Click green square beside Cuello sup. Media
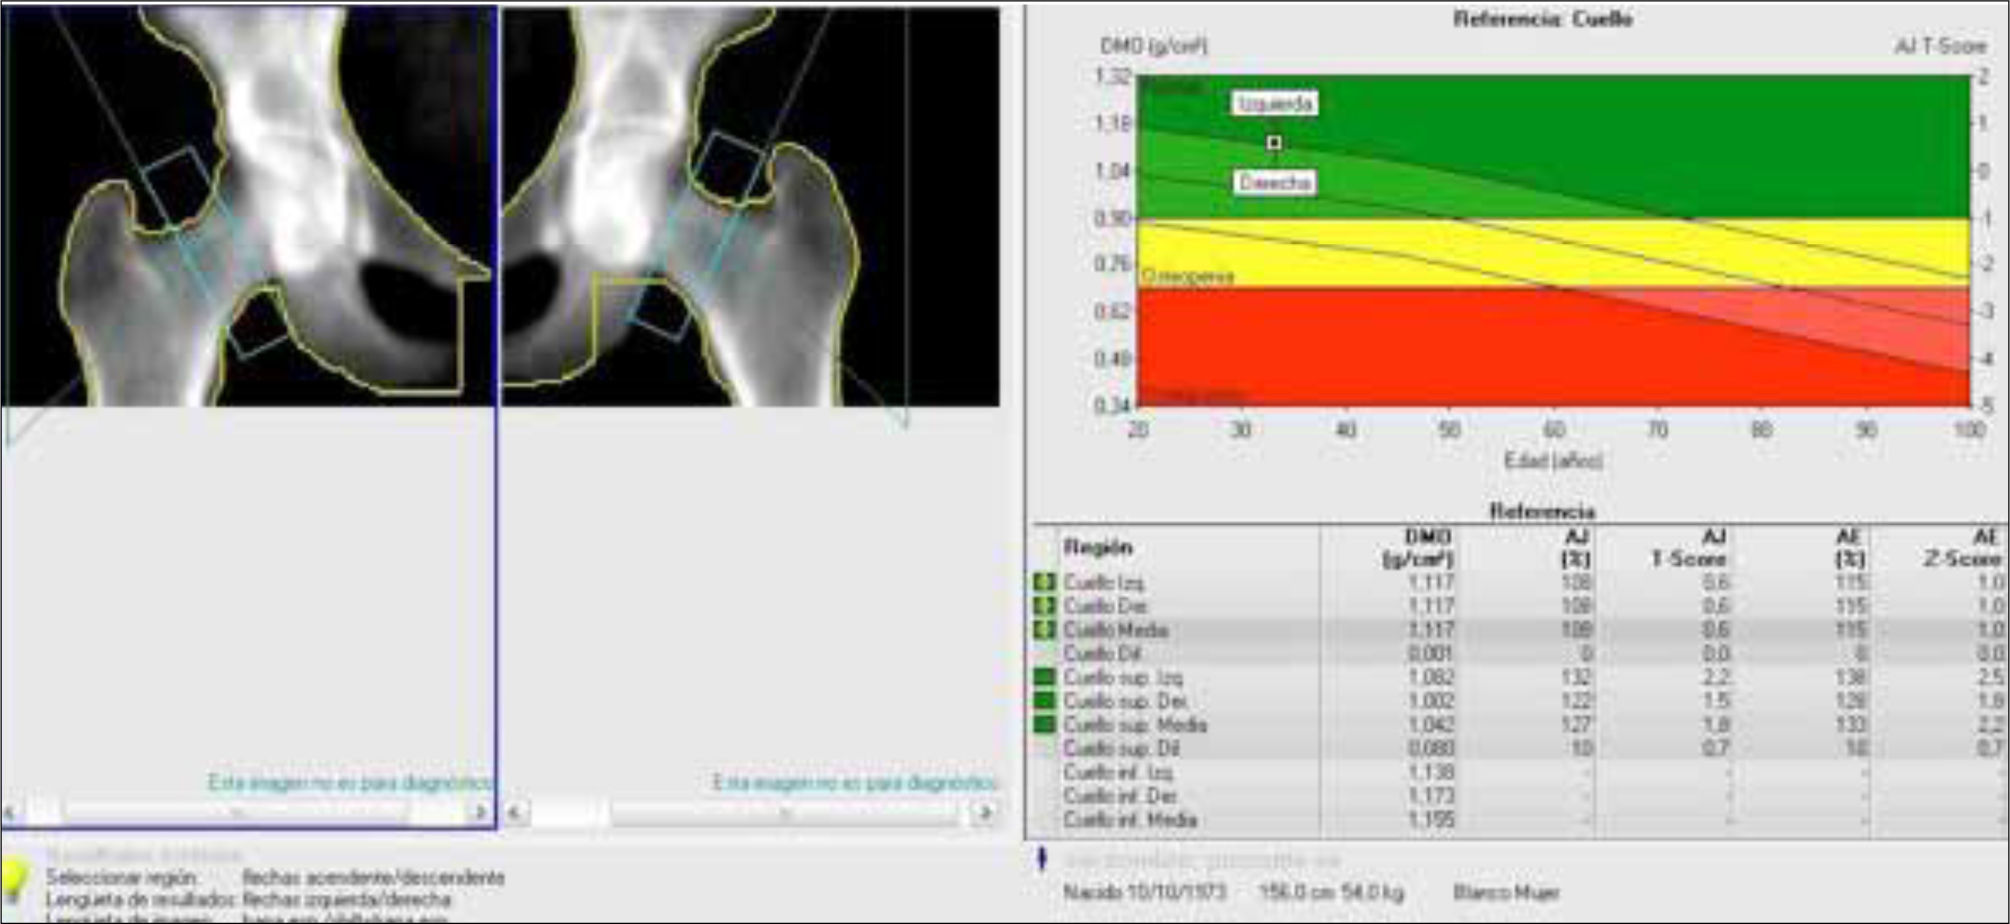Screen dimensions: 2010x924 point(1045,725)
